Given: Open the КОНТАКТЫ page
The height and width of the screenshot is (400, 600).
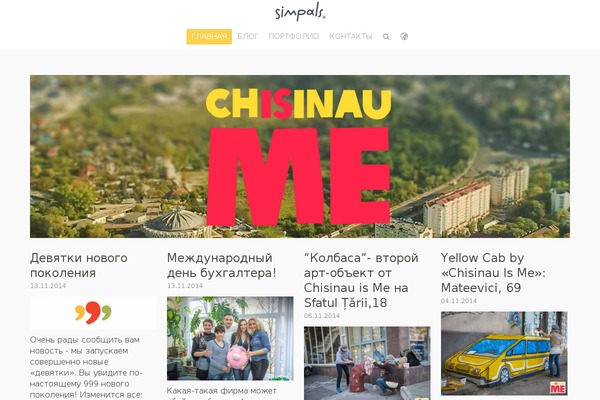Looking at the screenshot, I should 351,36.
